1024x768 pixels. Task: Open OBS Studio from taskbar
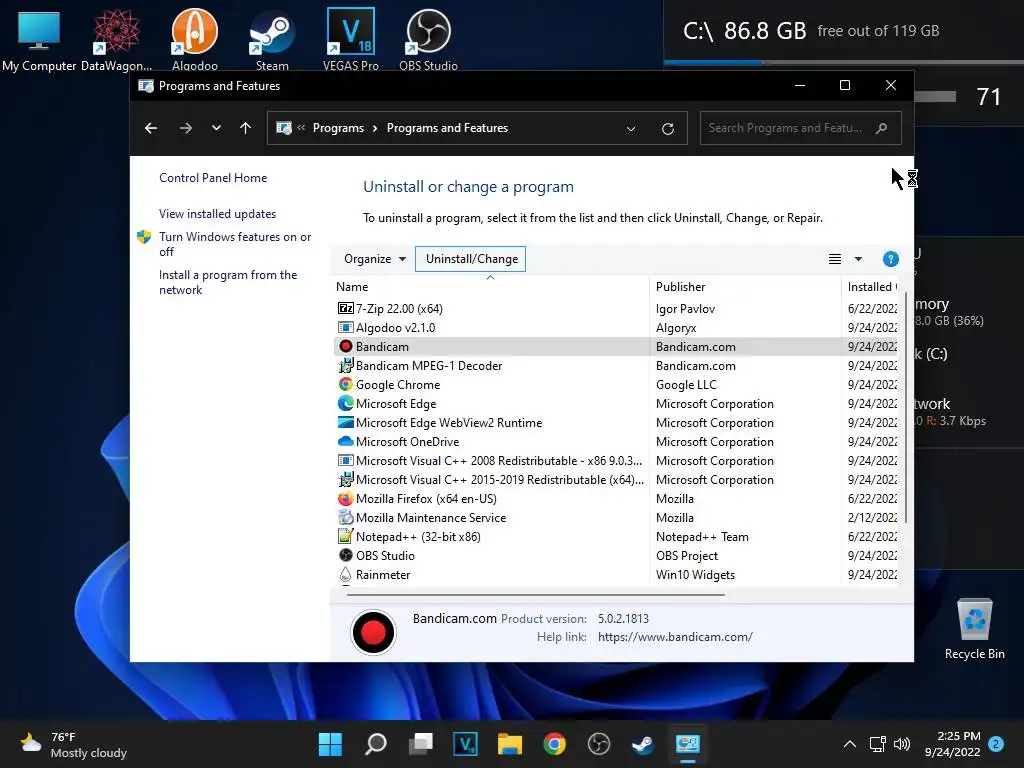(x=598, y=743)
